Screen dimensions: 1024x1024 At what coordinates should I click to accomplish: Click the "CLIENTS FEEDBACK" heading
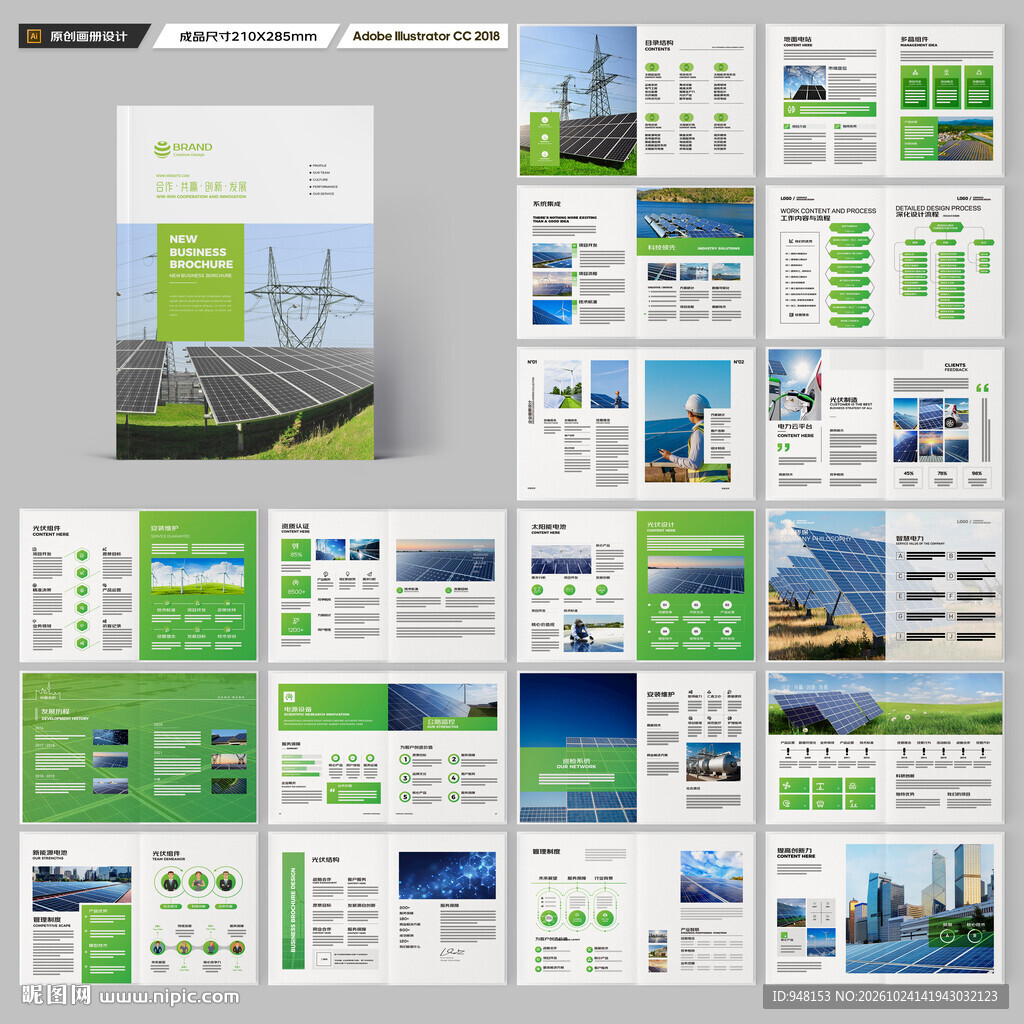pos(955,367)
